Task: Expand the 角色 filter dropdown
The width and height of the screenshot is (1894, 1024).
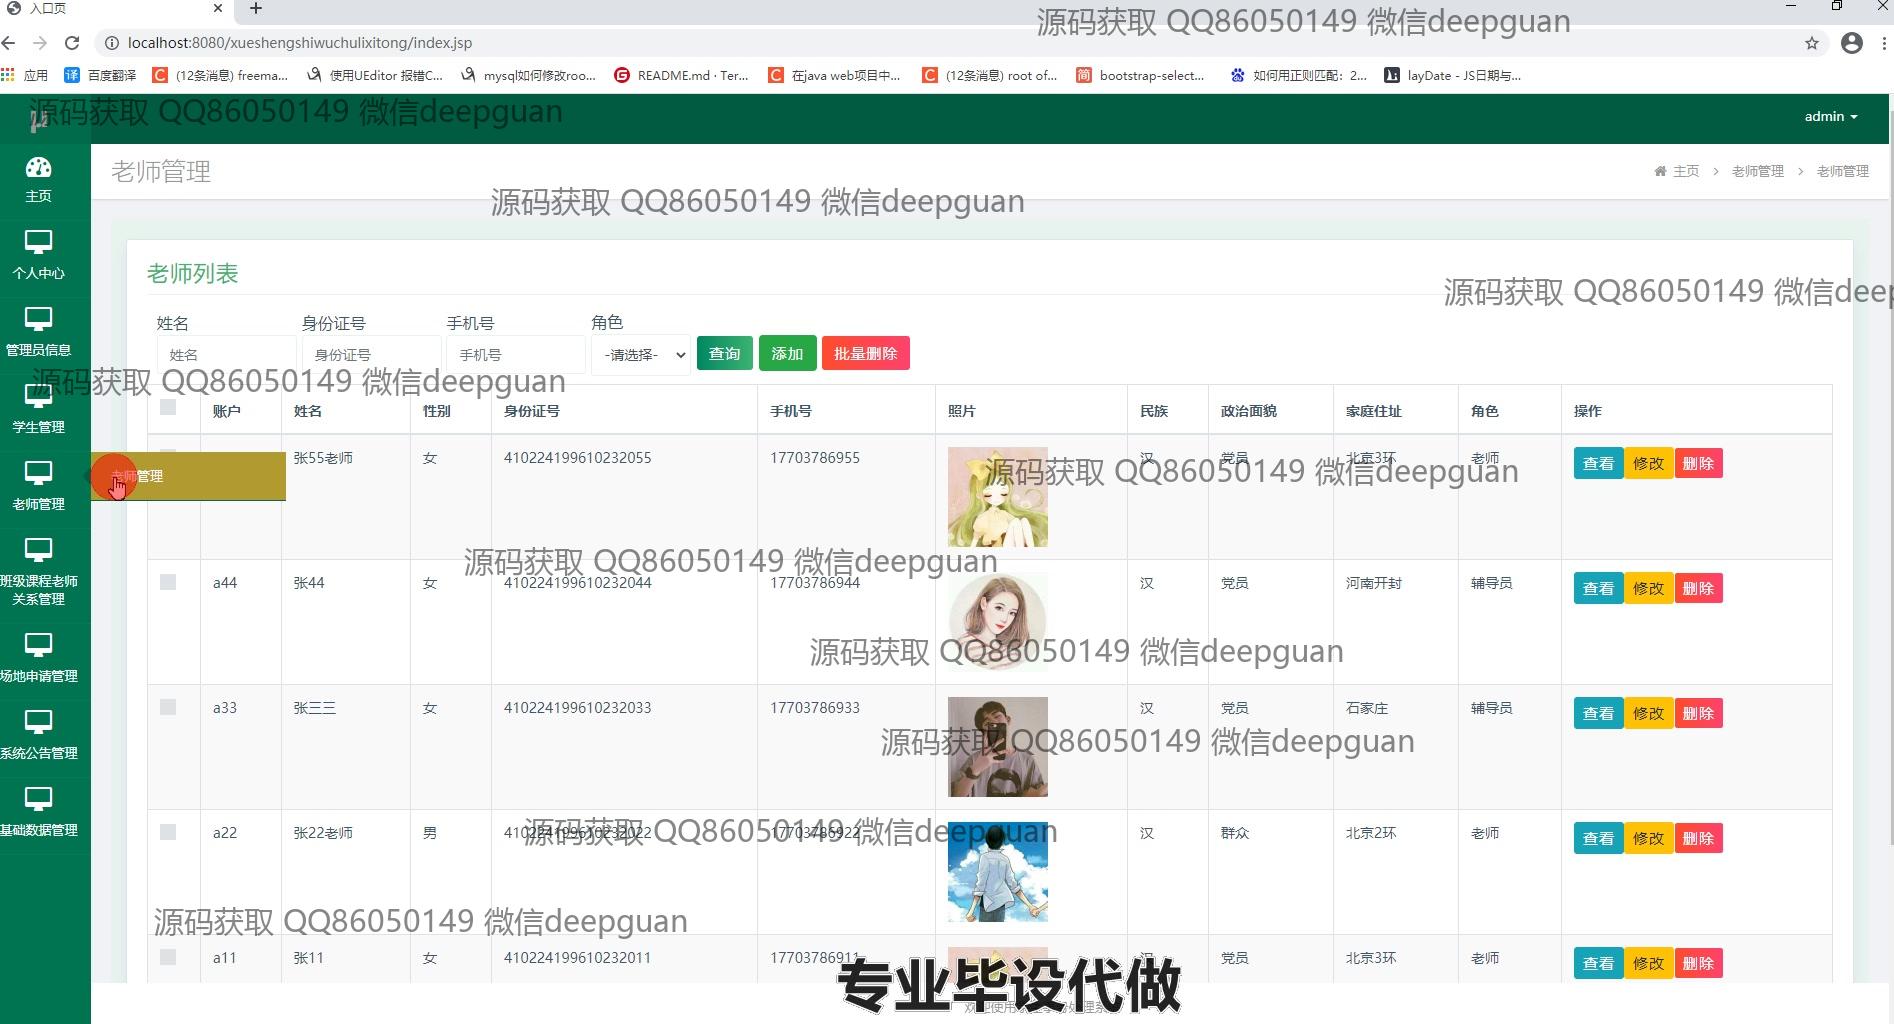Action: pos(641,355)
